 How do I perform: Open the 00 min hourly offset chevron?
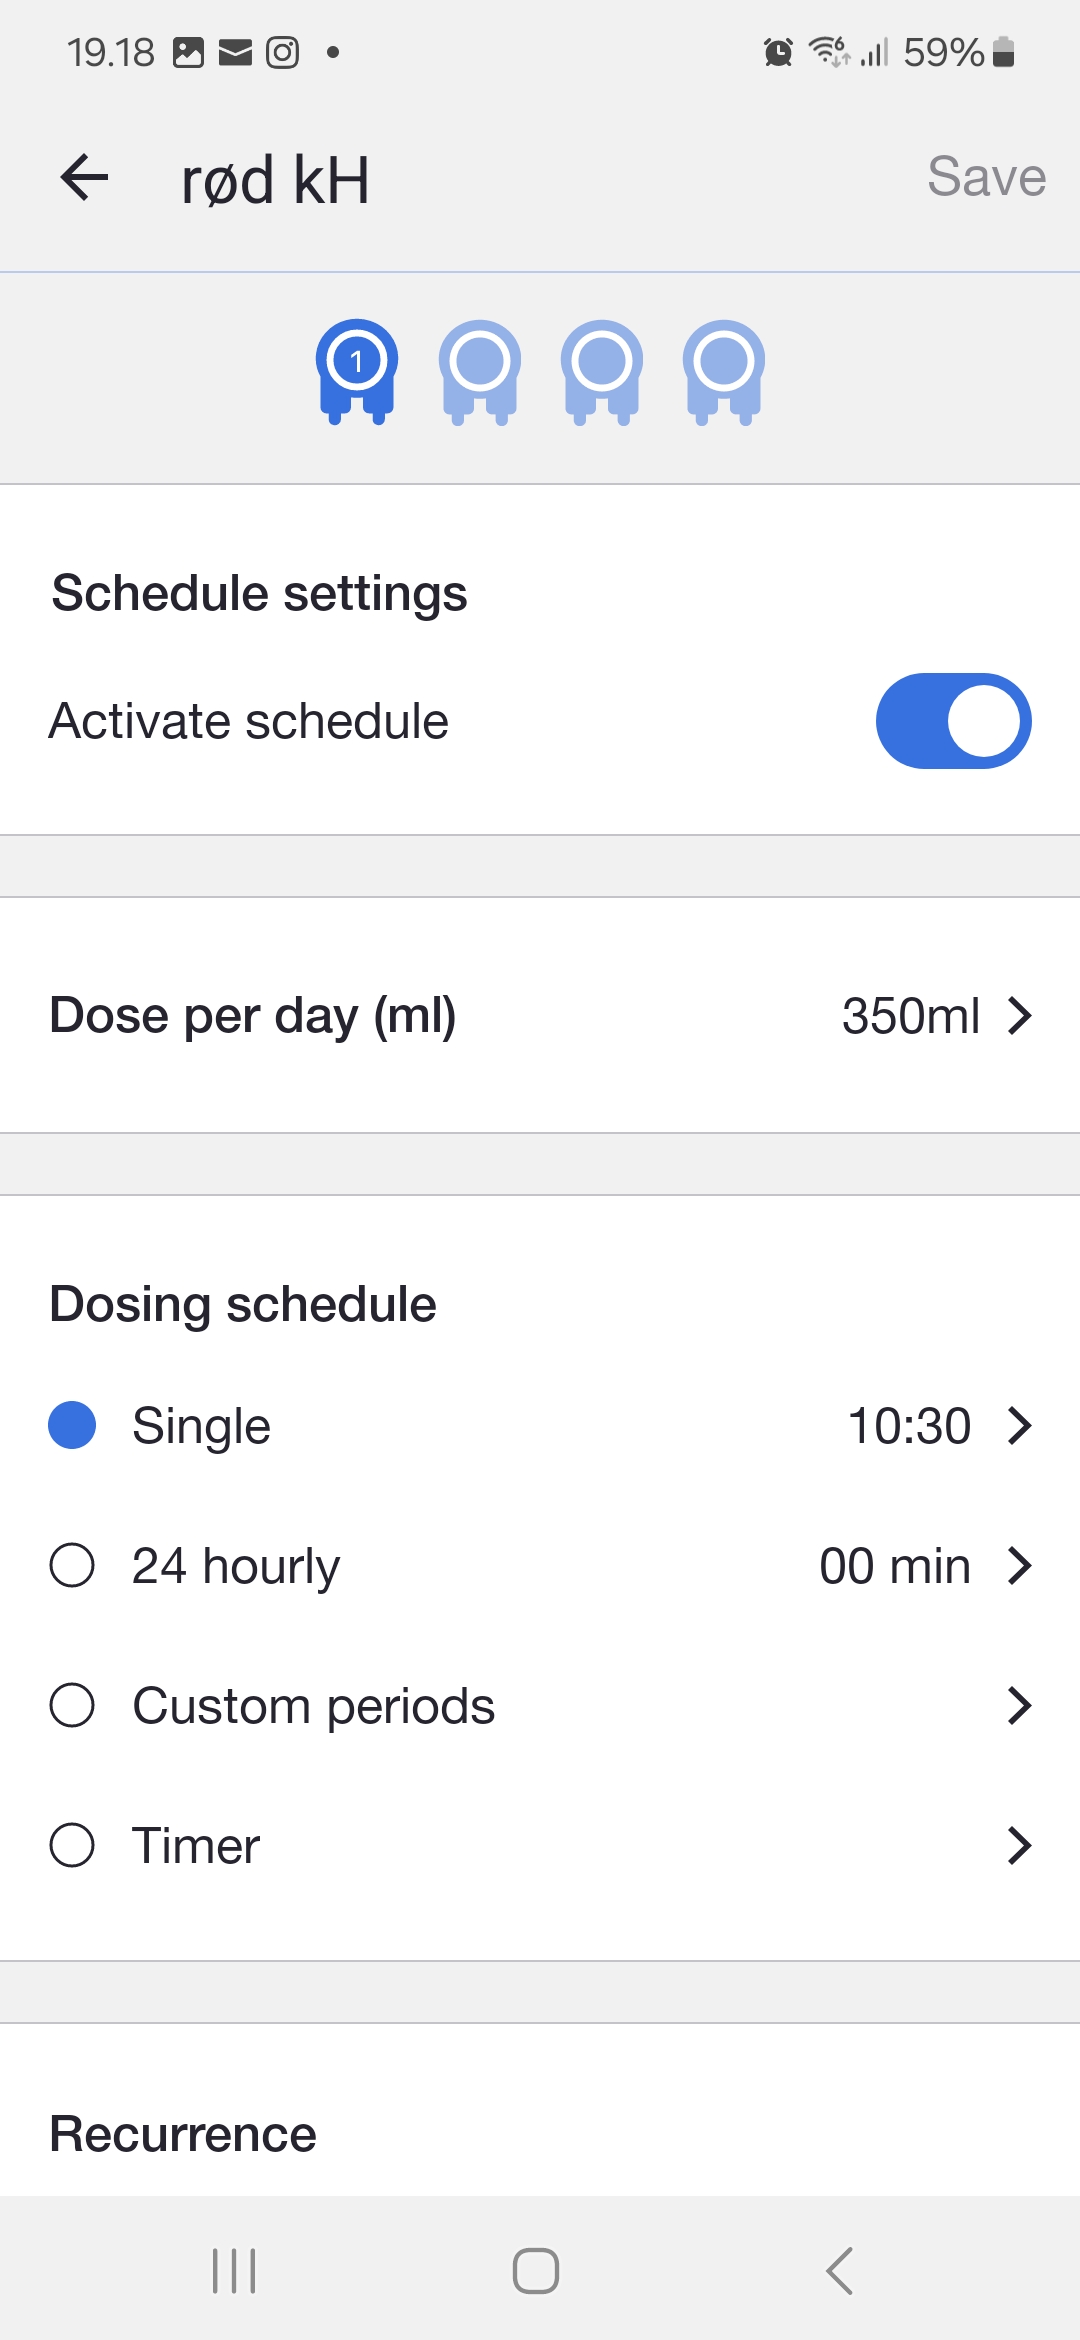point(1019,1565)
